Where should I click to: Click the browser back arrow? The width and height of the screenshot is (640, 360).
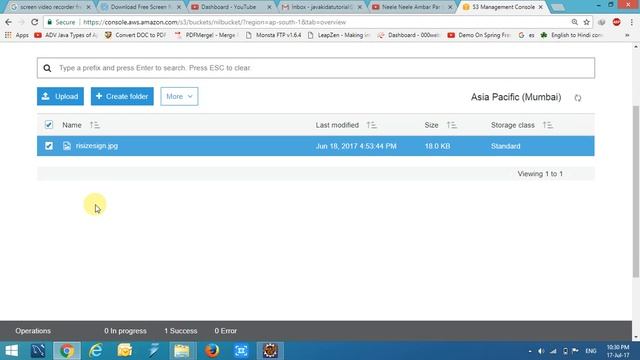(9, 22)
